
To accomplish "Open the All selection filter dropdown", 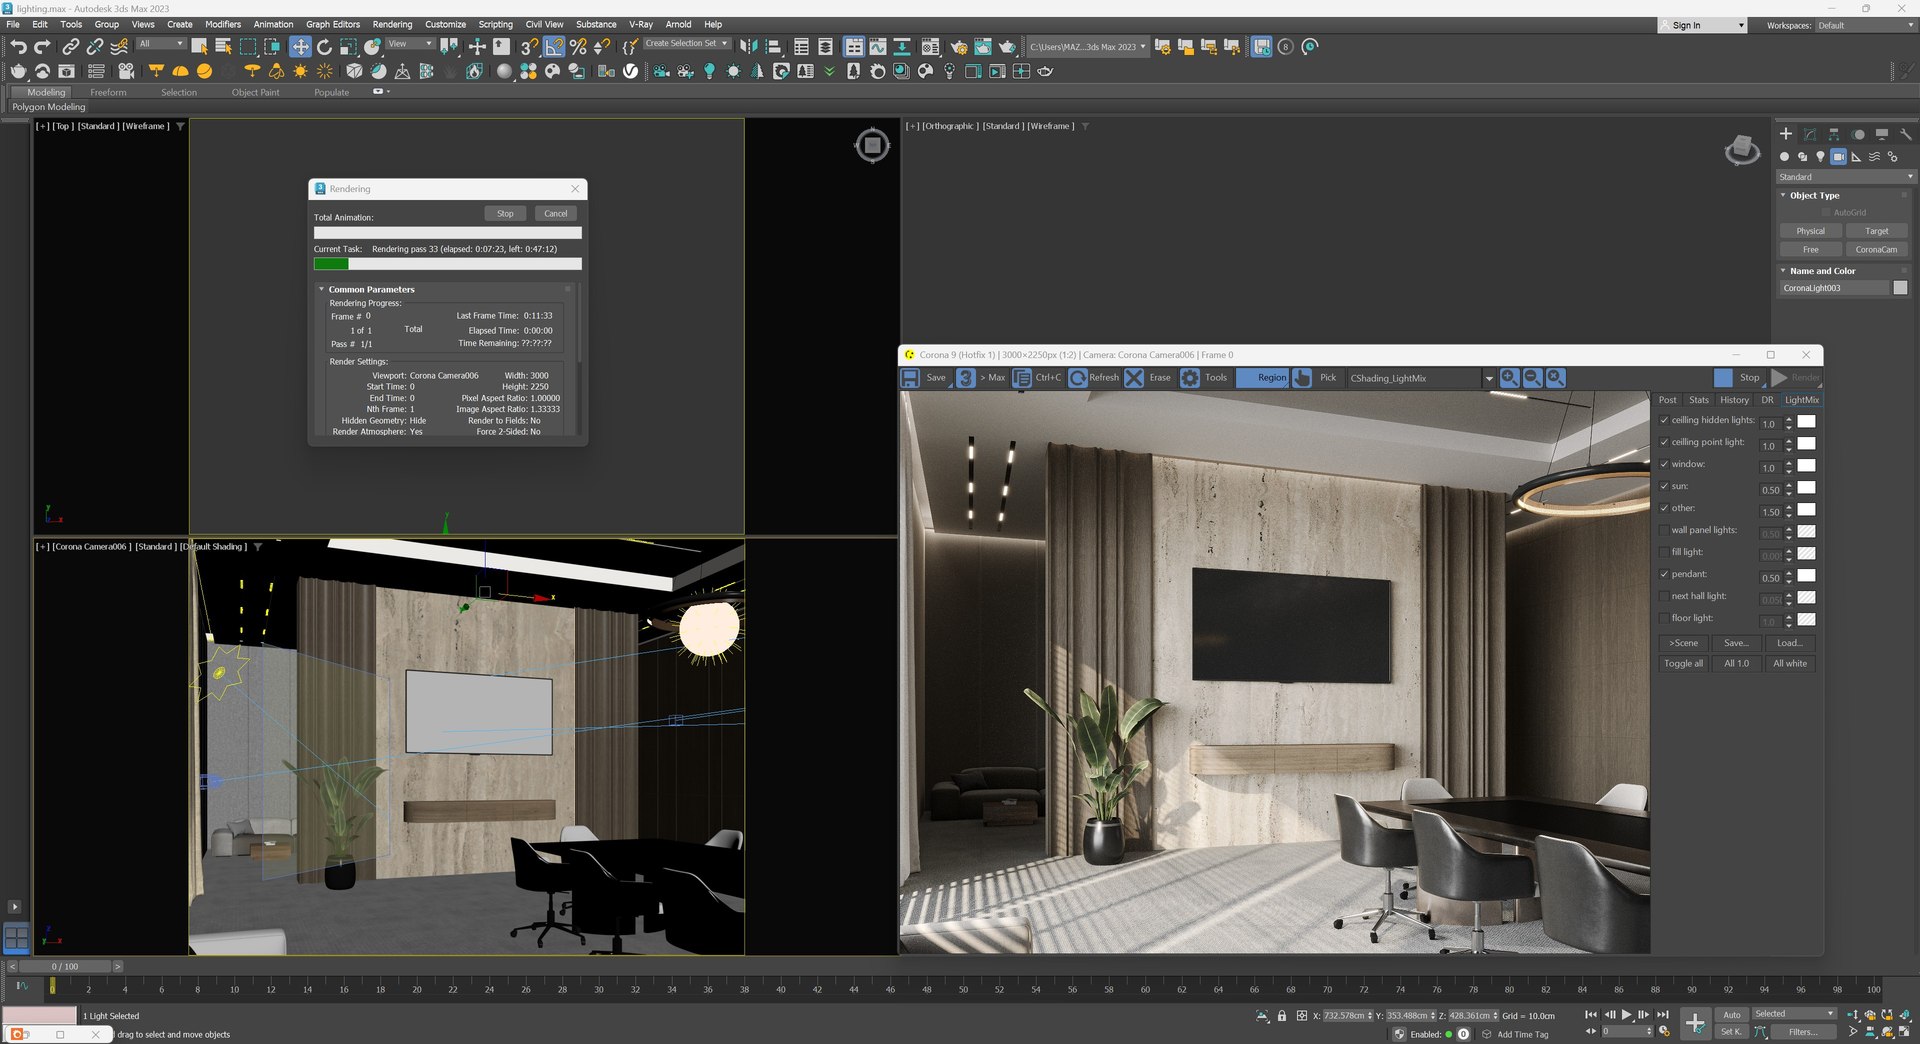I will [161, 44].
